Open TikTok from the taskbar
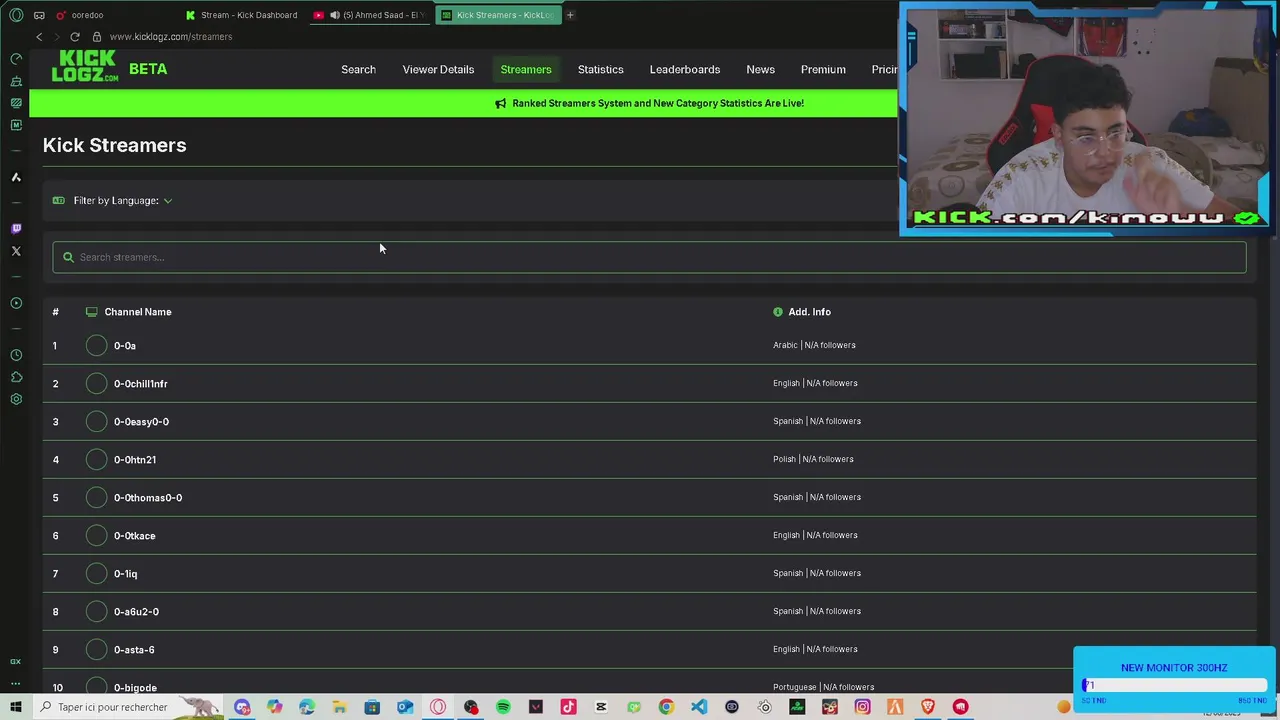The height and width of the screenshot is (720, 1280). (x=568, y=707)
